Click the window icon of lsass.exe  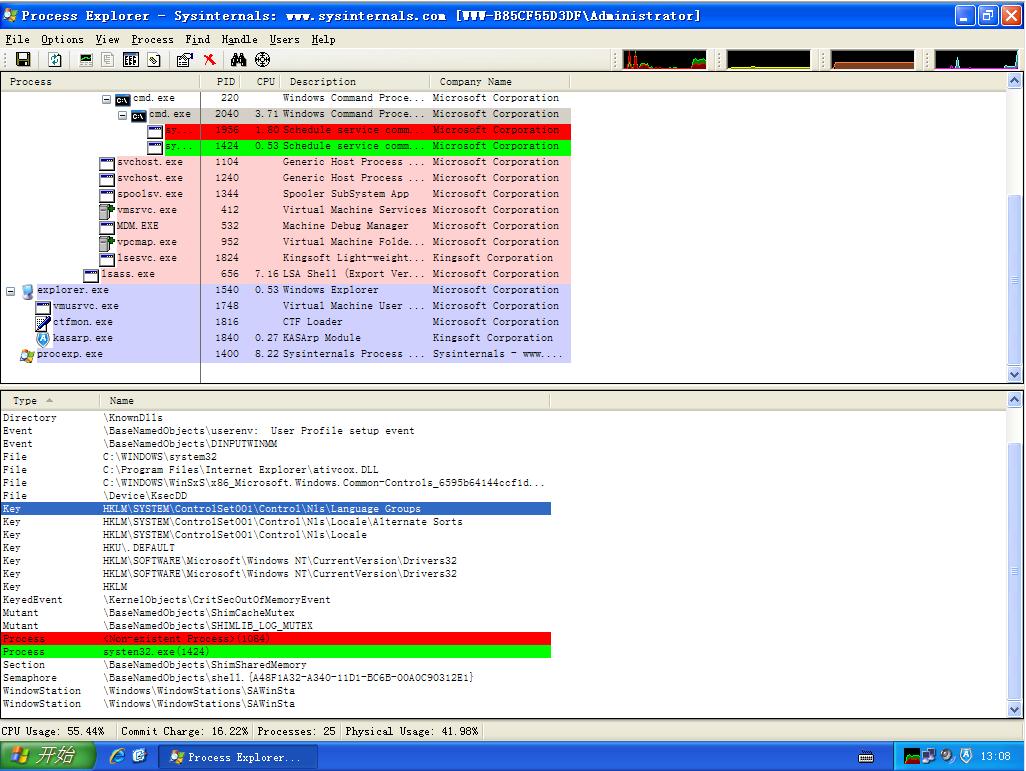pyautogui.click(x=91, y=275)
